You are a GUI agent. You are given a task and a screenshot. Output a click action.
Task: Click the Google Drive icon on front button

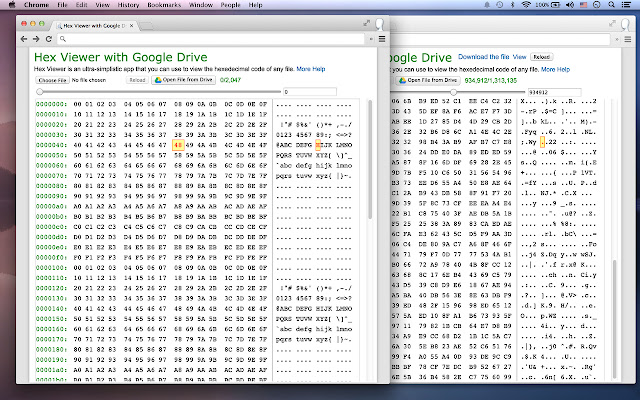[158, 80]
